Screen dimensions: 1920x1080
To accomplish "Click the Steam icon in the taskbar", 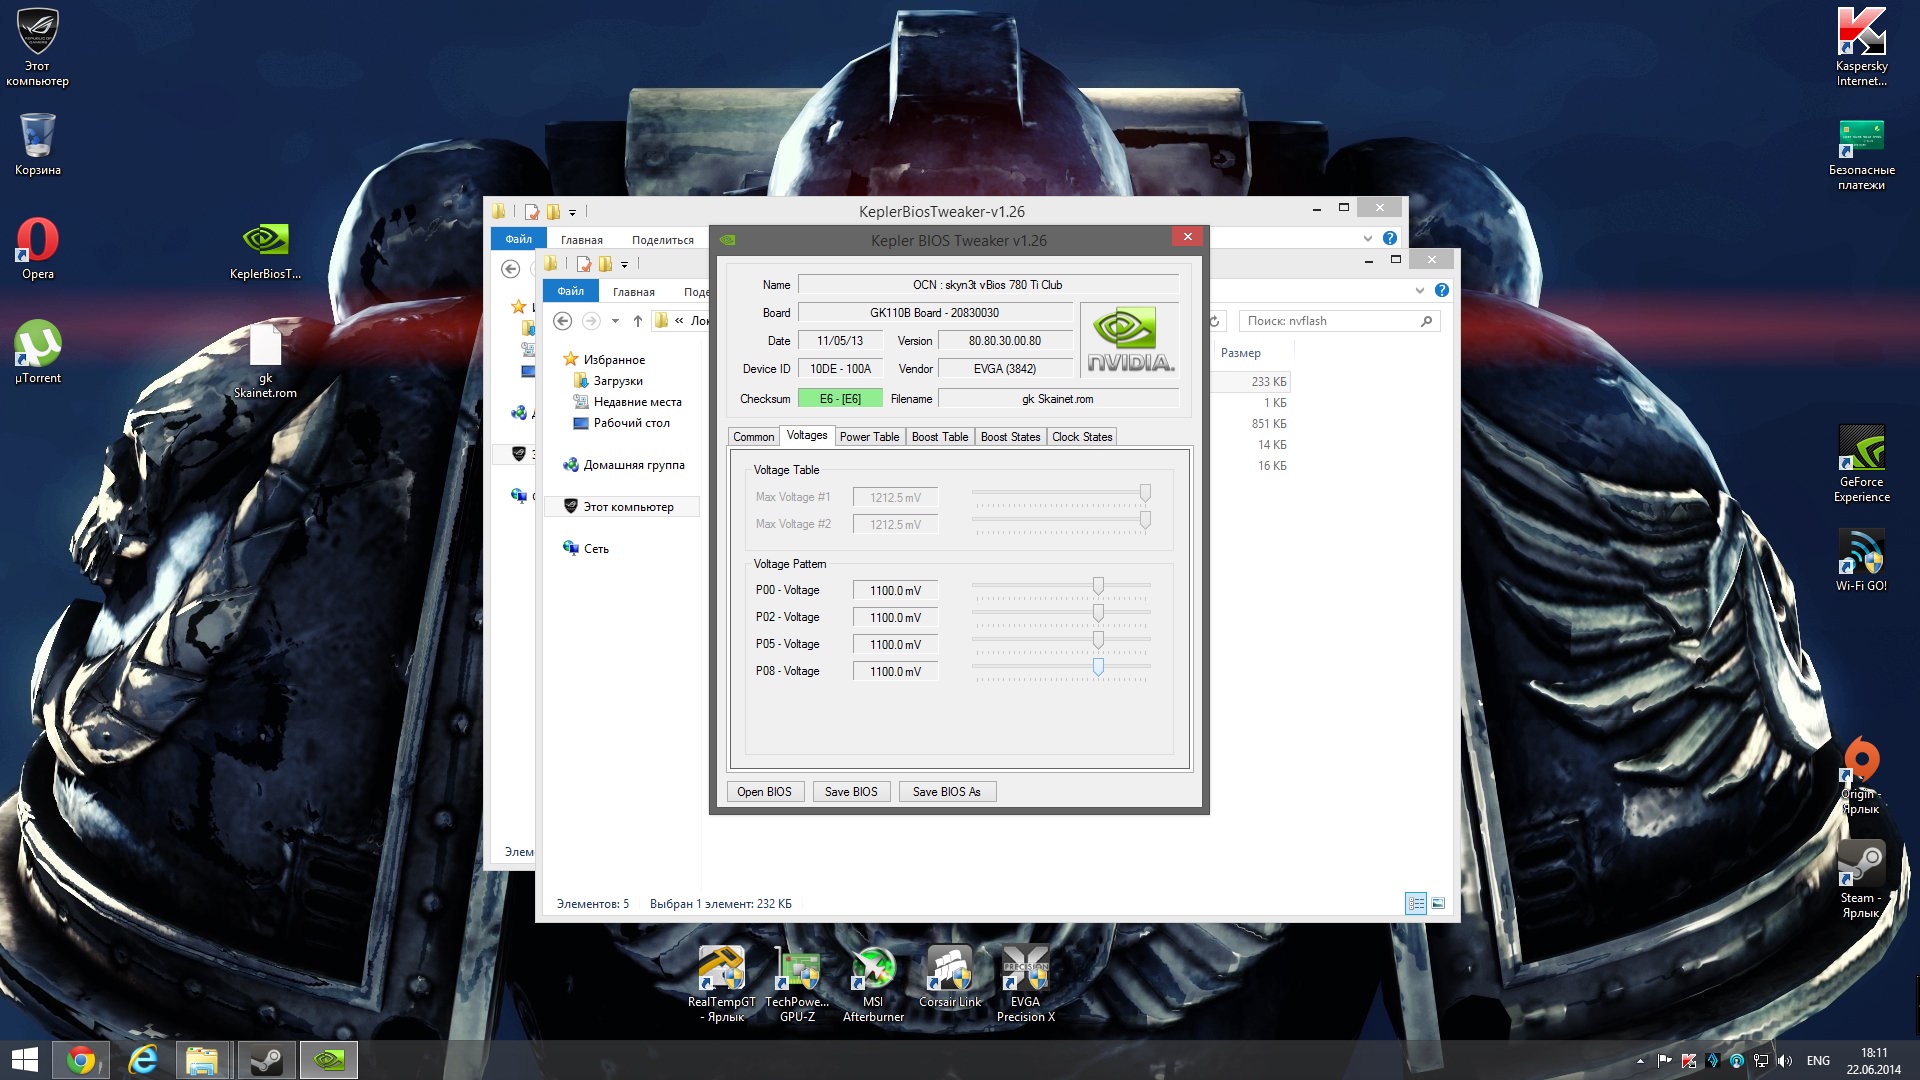I will pos(266,1060).
